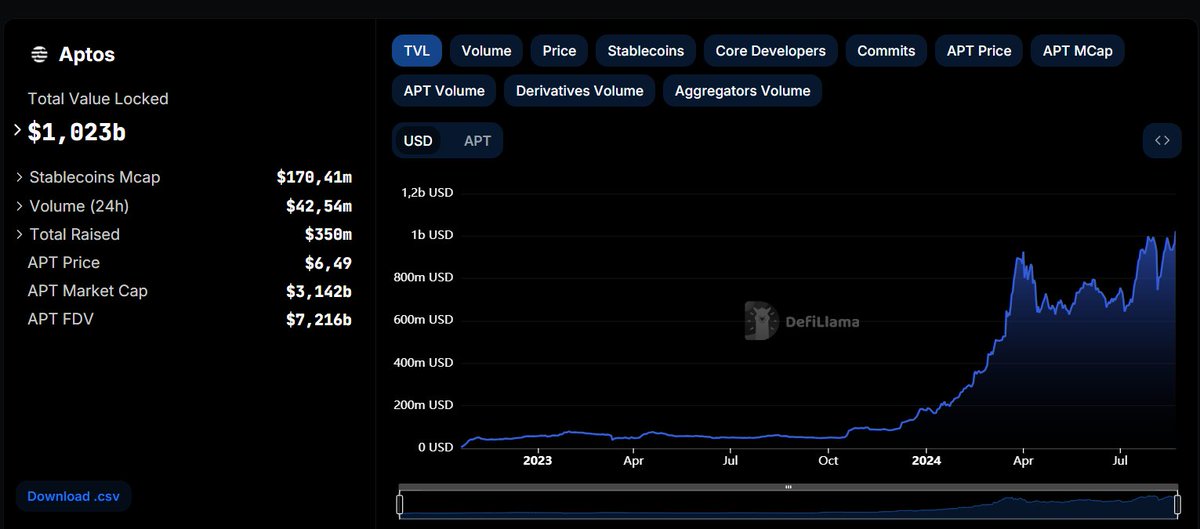1200x529 pixels.
Task: Toggle the Price chart series
Action: click(x=560, y=50)
